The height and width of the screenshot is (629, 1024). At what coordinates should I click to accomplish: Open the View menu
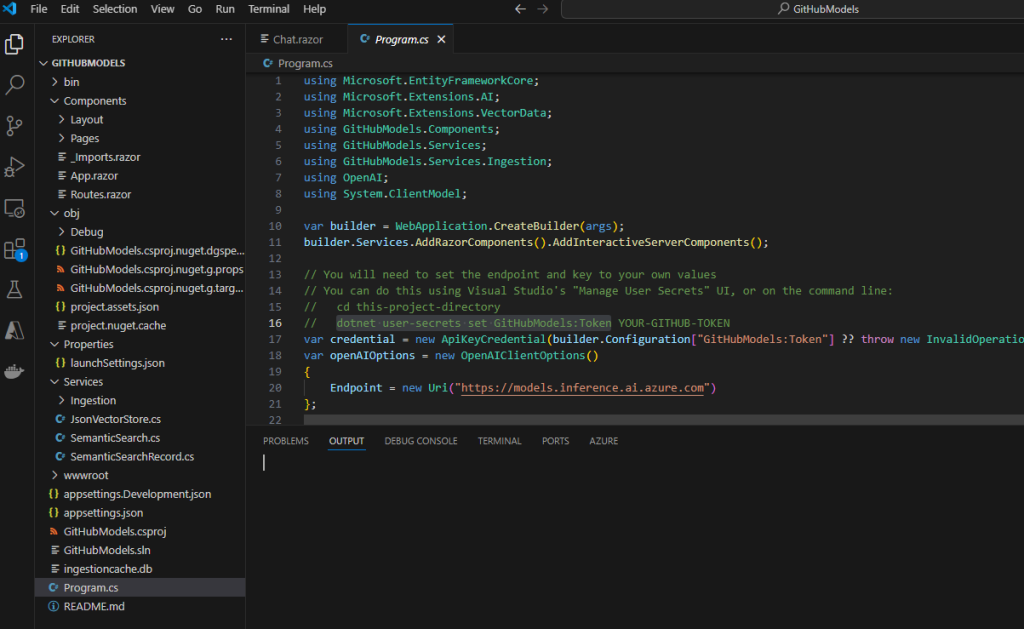[163, 9]
